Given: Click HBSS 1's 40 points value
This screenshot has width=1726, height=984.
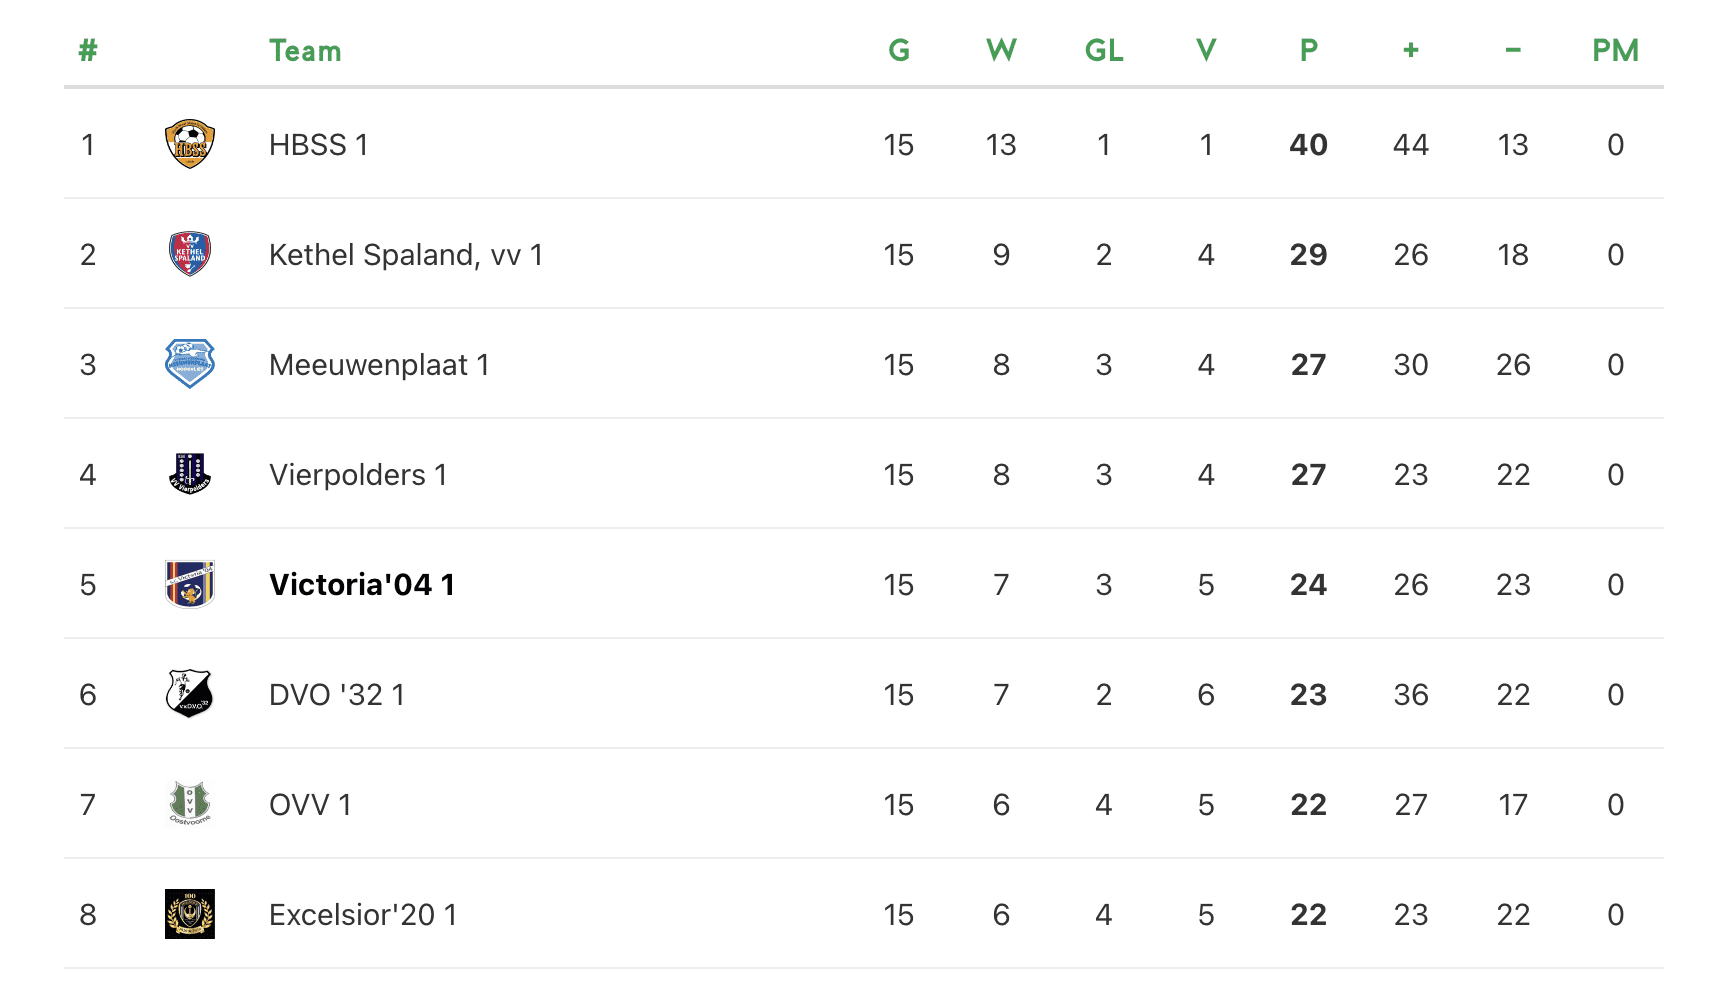Looking at the screenshot, I should click(x=1308, y=145).
